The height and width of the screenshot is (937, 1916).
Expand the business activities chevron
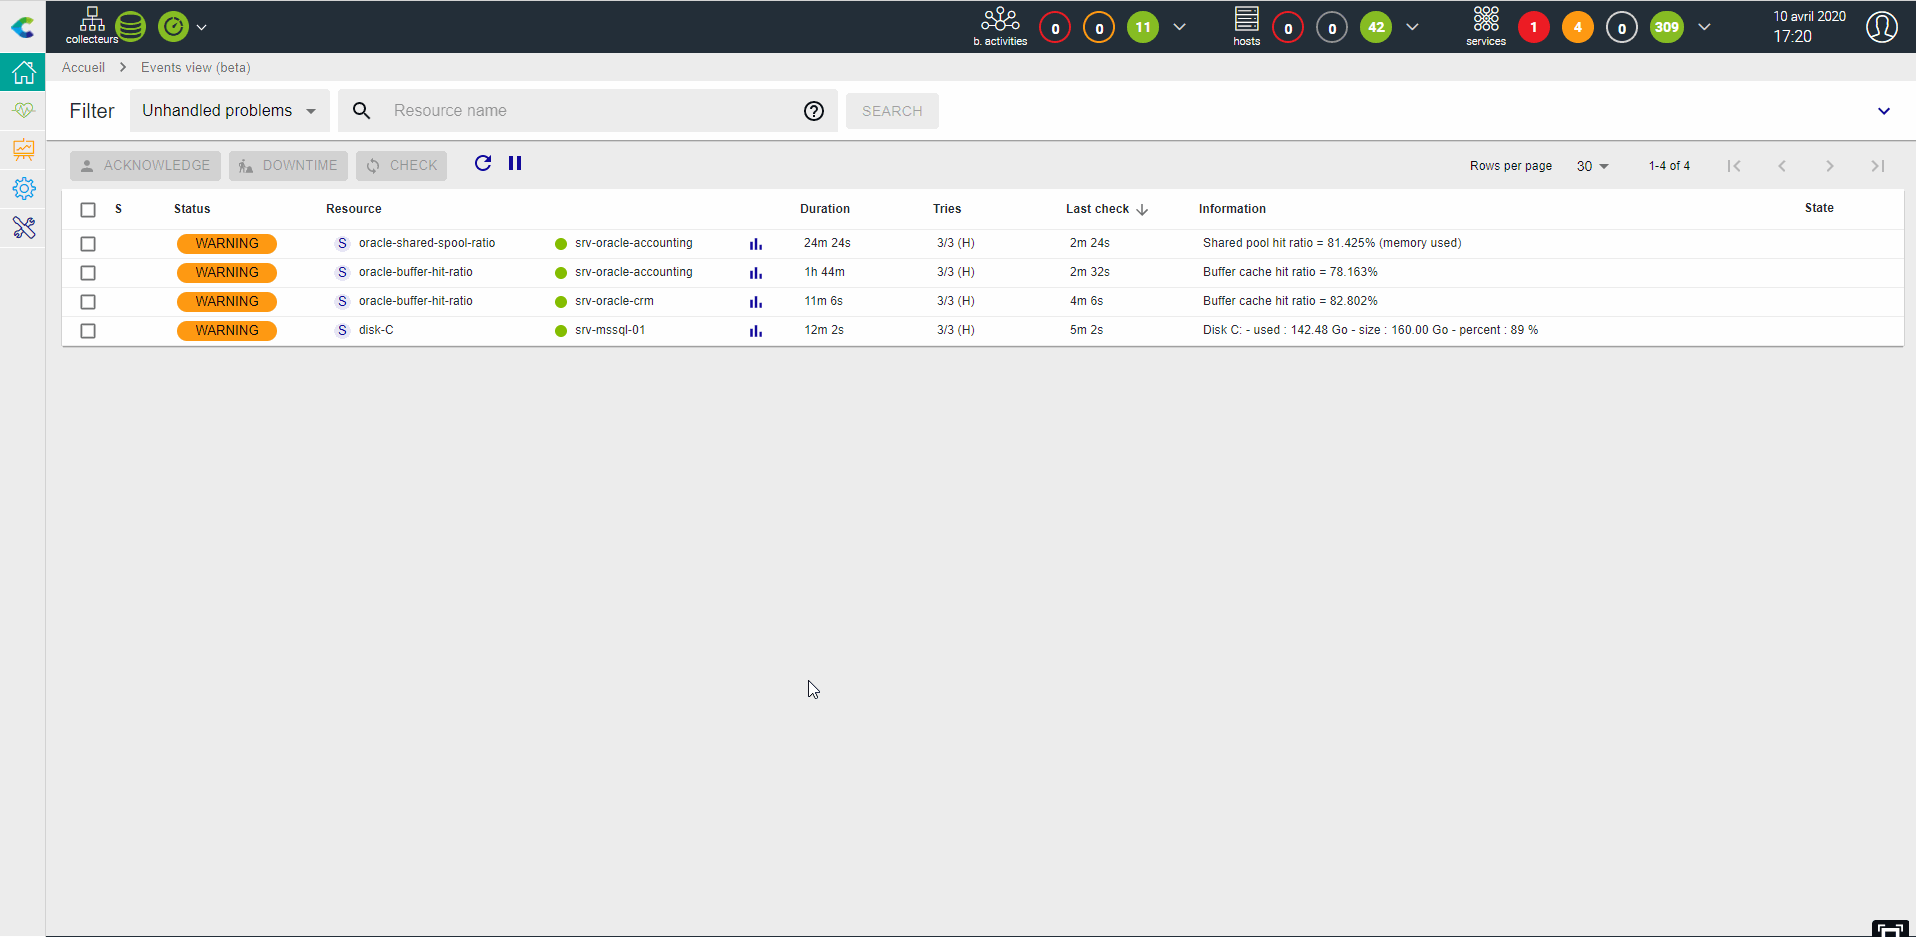coord(1180,27)
